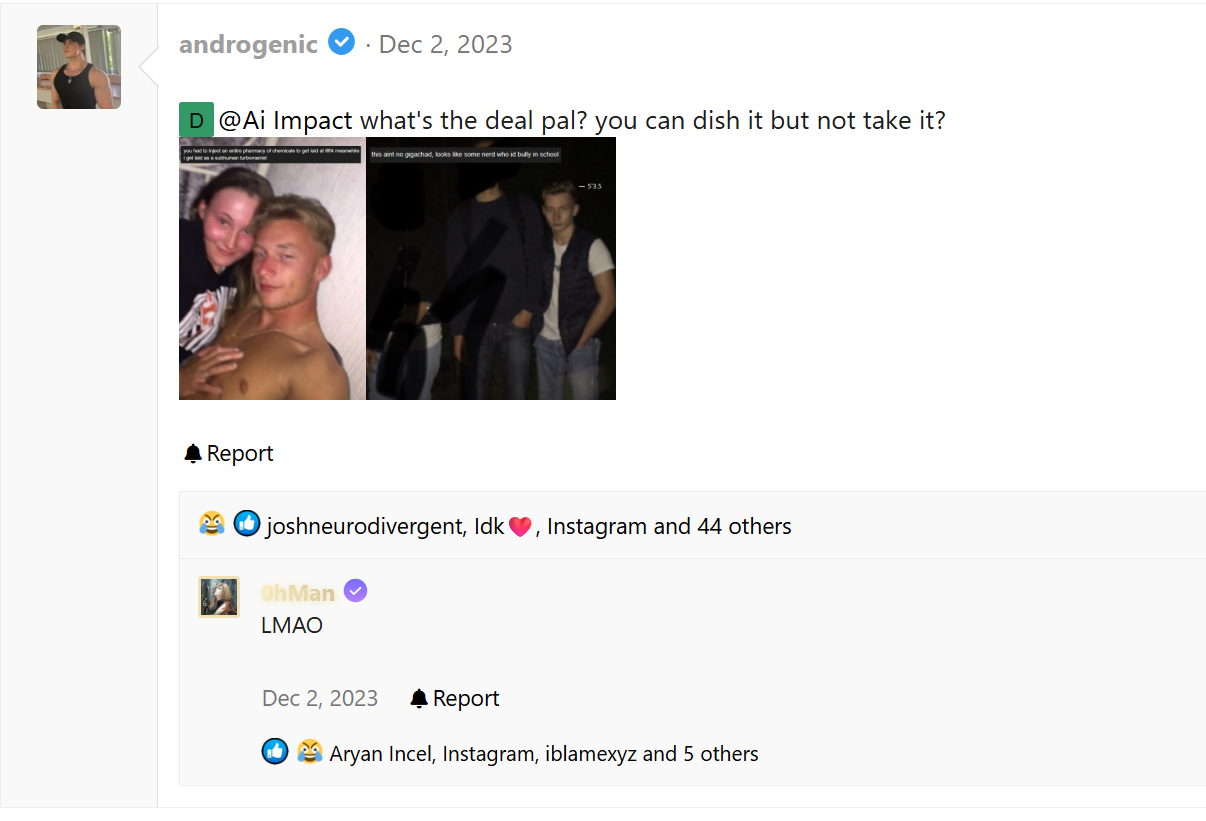This screenshot has height=821, width=1206.
Task: Open the @Ai Impact mention link
Action: click(x=286, y=120)
